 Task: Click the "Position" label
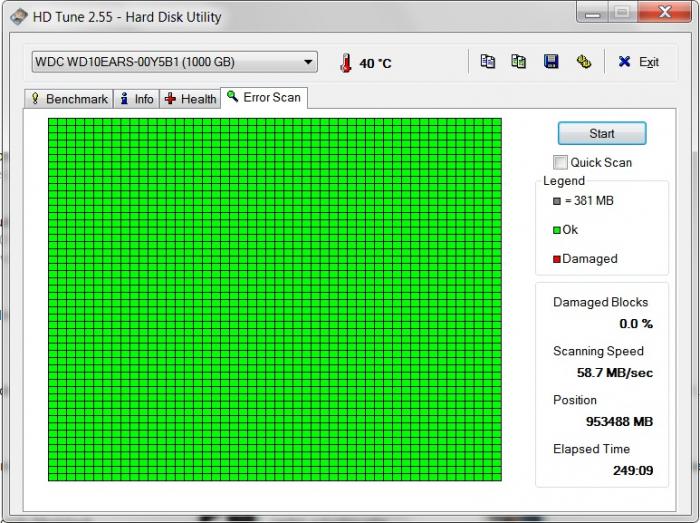pyautogui.click(x=575, y=400)
